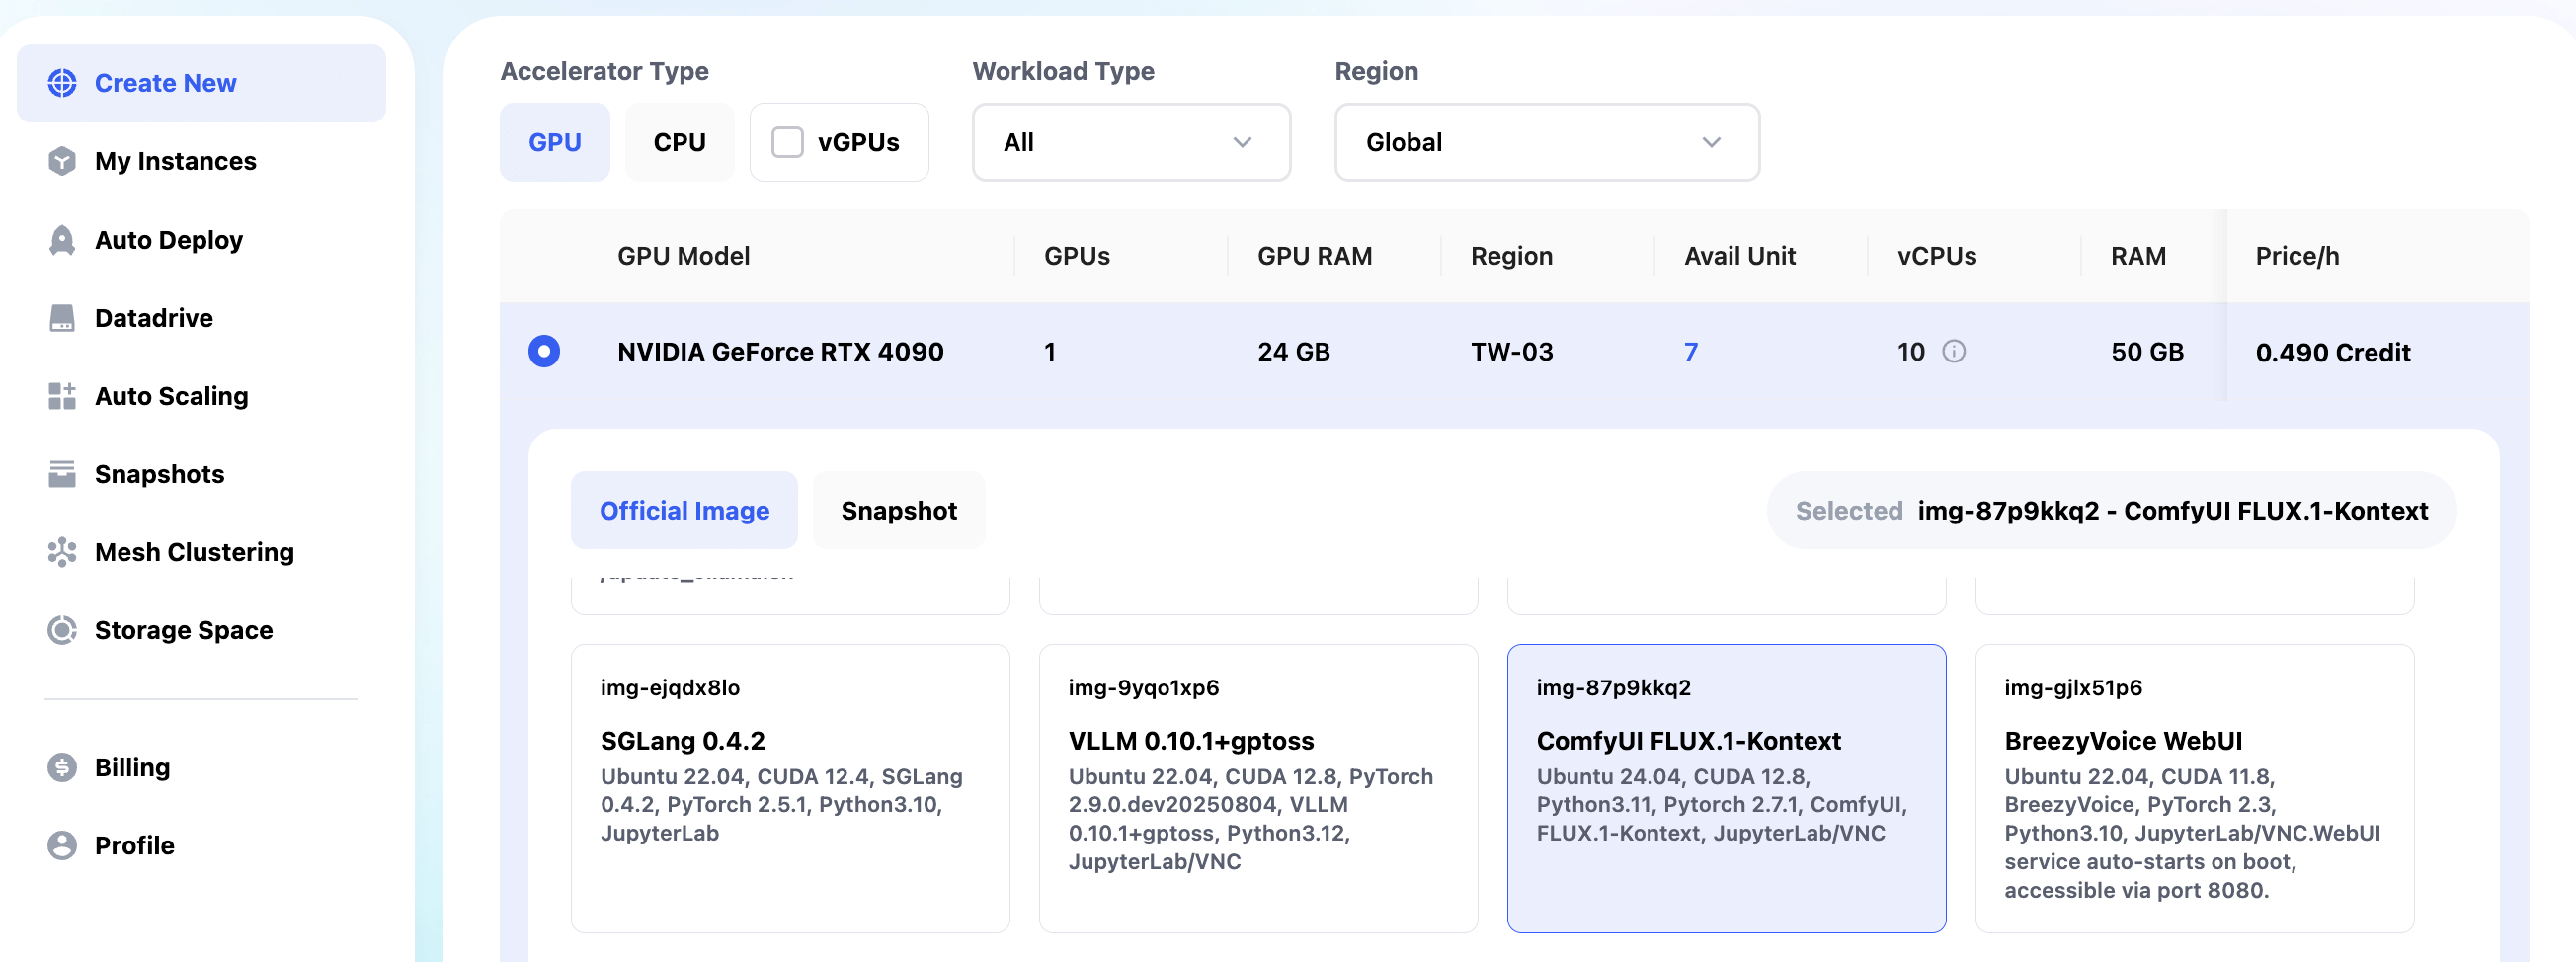Click the vCPUs info icon
2576x962 pixels.
click(1953, 352)
